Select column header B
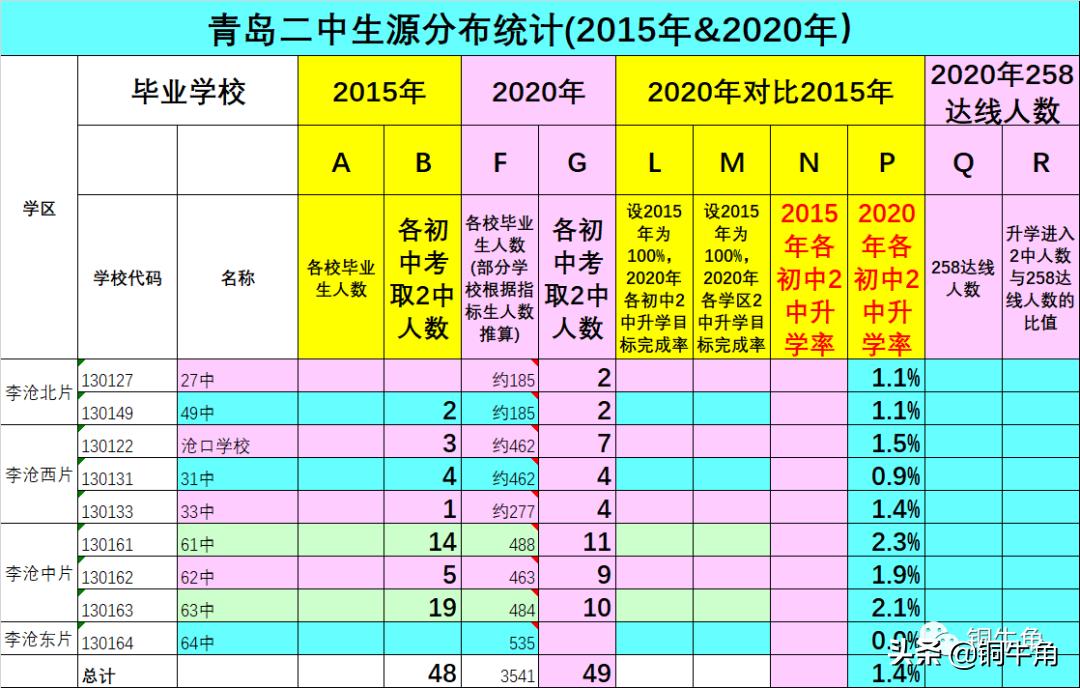Viewport: 1080px width, 688px height. click(x=421, y=161)
